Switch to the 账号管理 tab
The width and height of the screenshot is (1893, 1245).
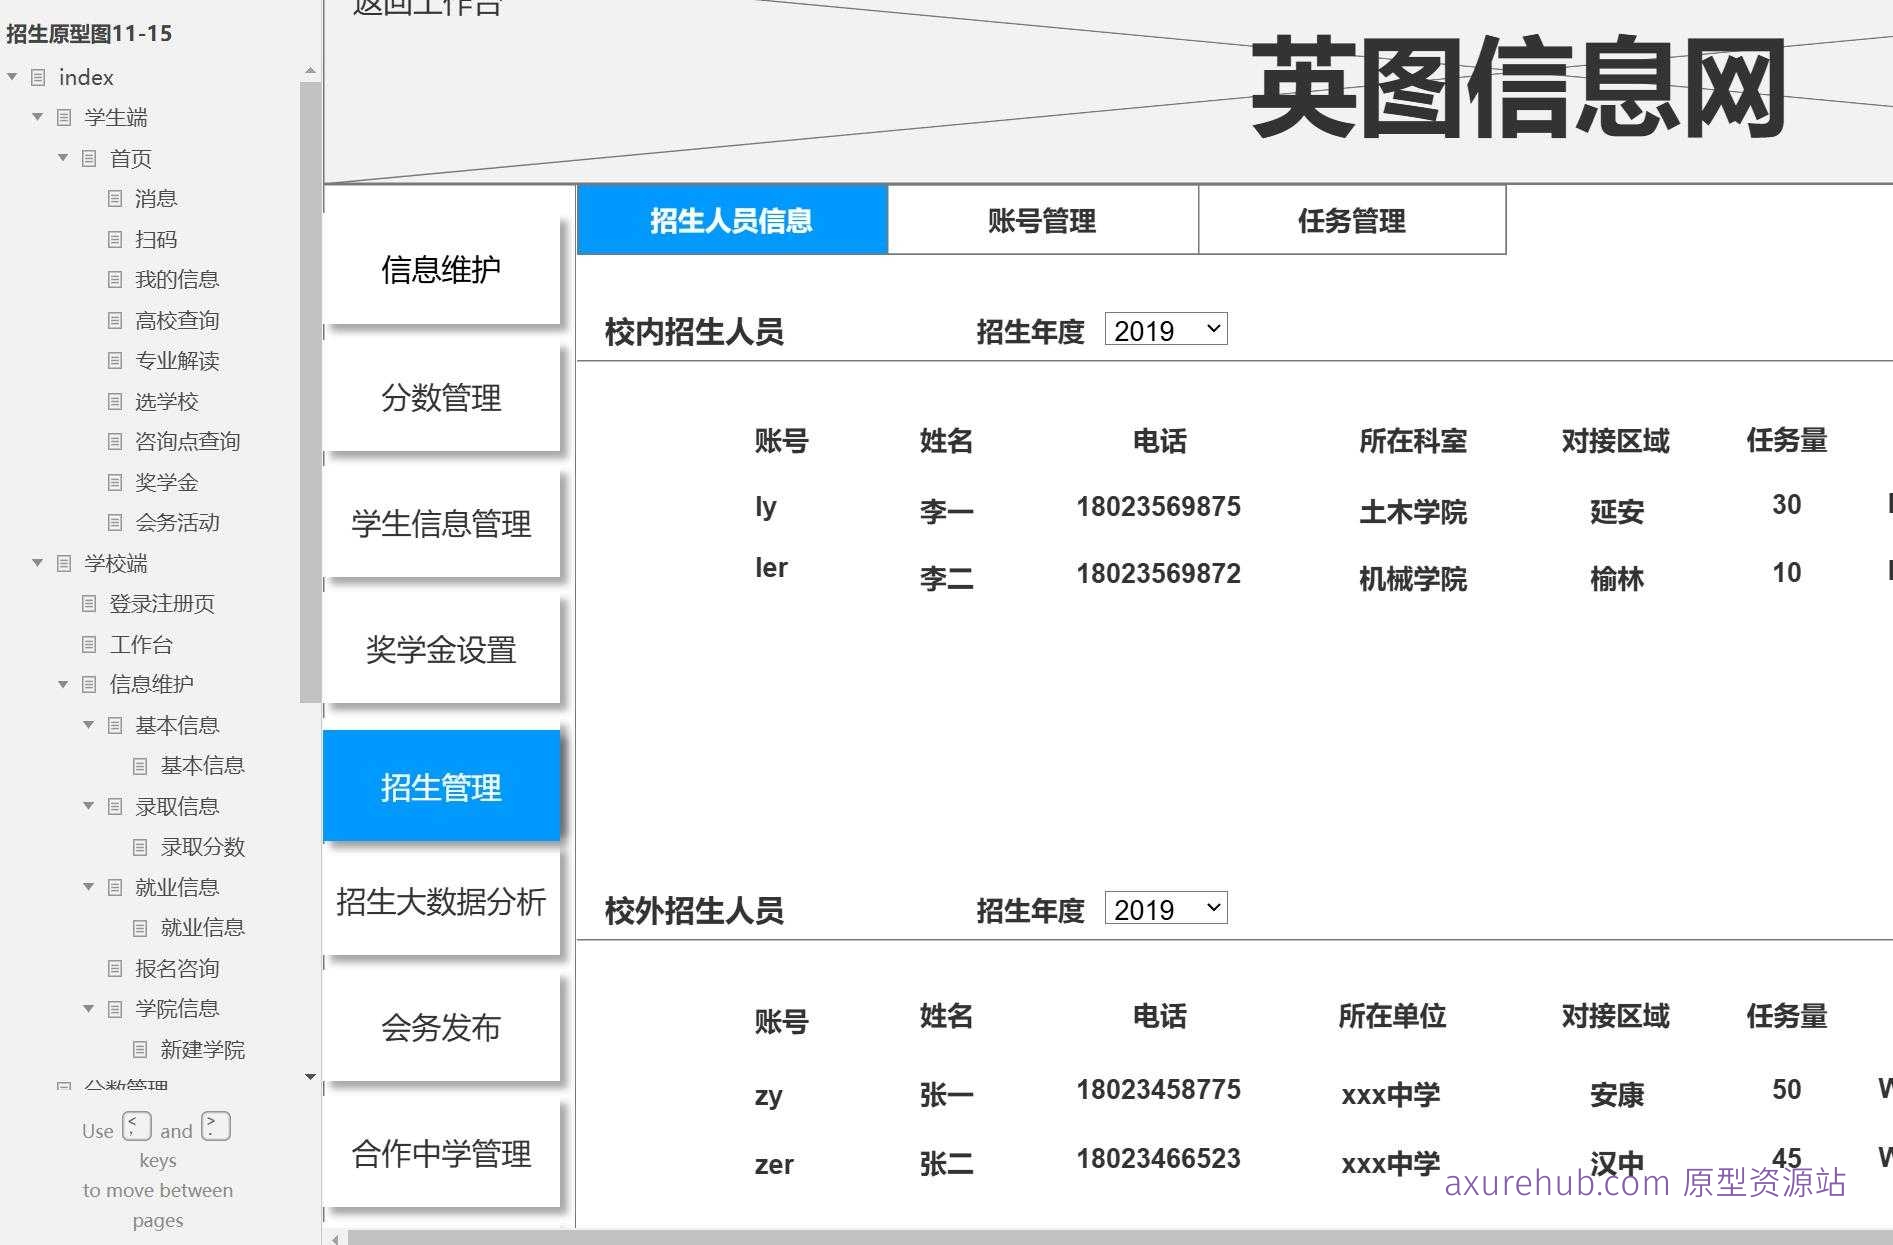coord(1041,221)
